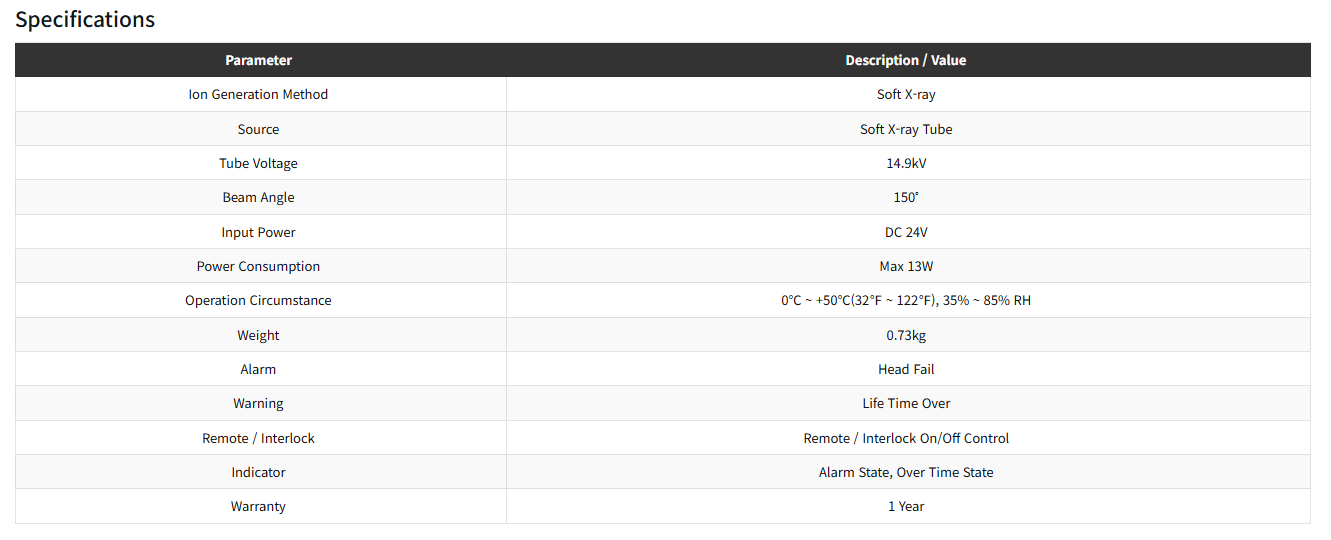Click the Max 13W value
The image size is (1331, 540).
click(906, 266)
